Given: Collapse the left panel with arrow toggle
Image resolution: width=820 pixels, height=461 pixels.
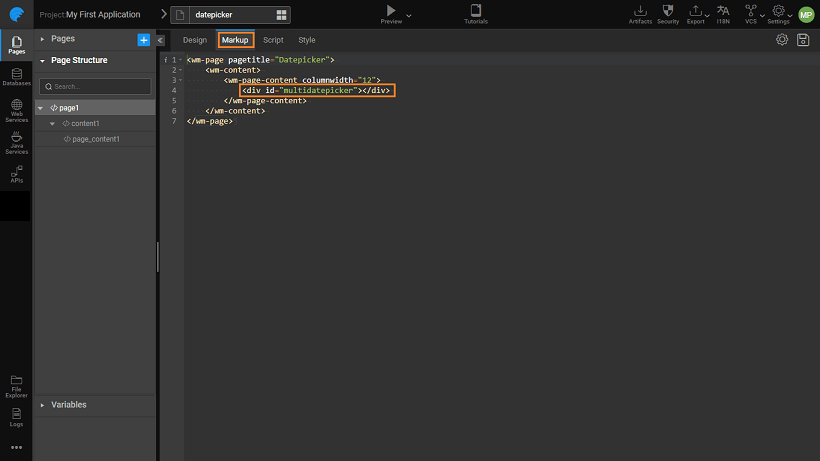Looking at the screenshot, I should tap(161, 40).
